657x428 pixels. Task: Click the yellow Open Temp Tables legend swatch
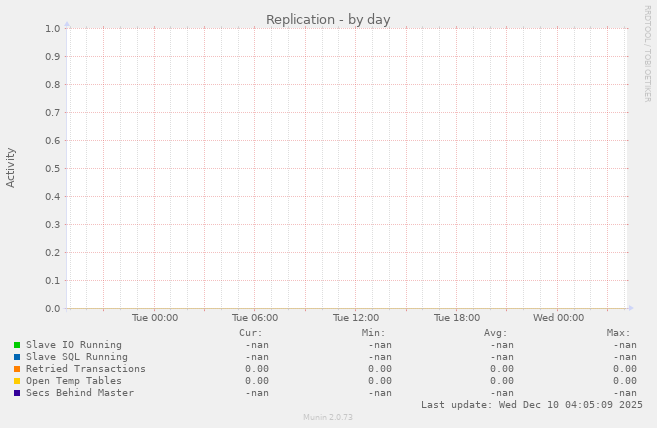[17, 381]
